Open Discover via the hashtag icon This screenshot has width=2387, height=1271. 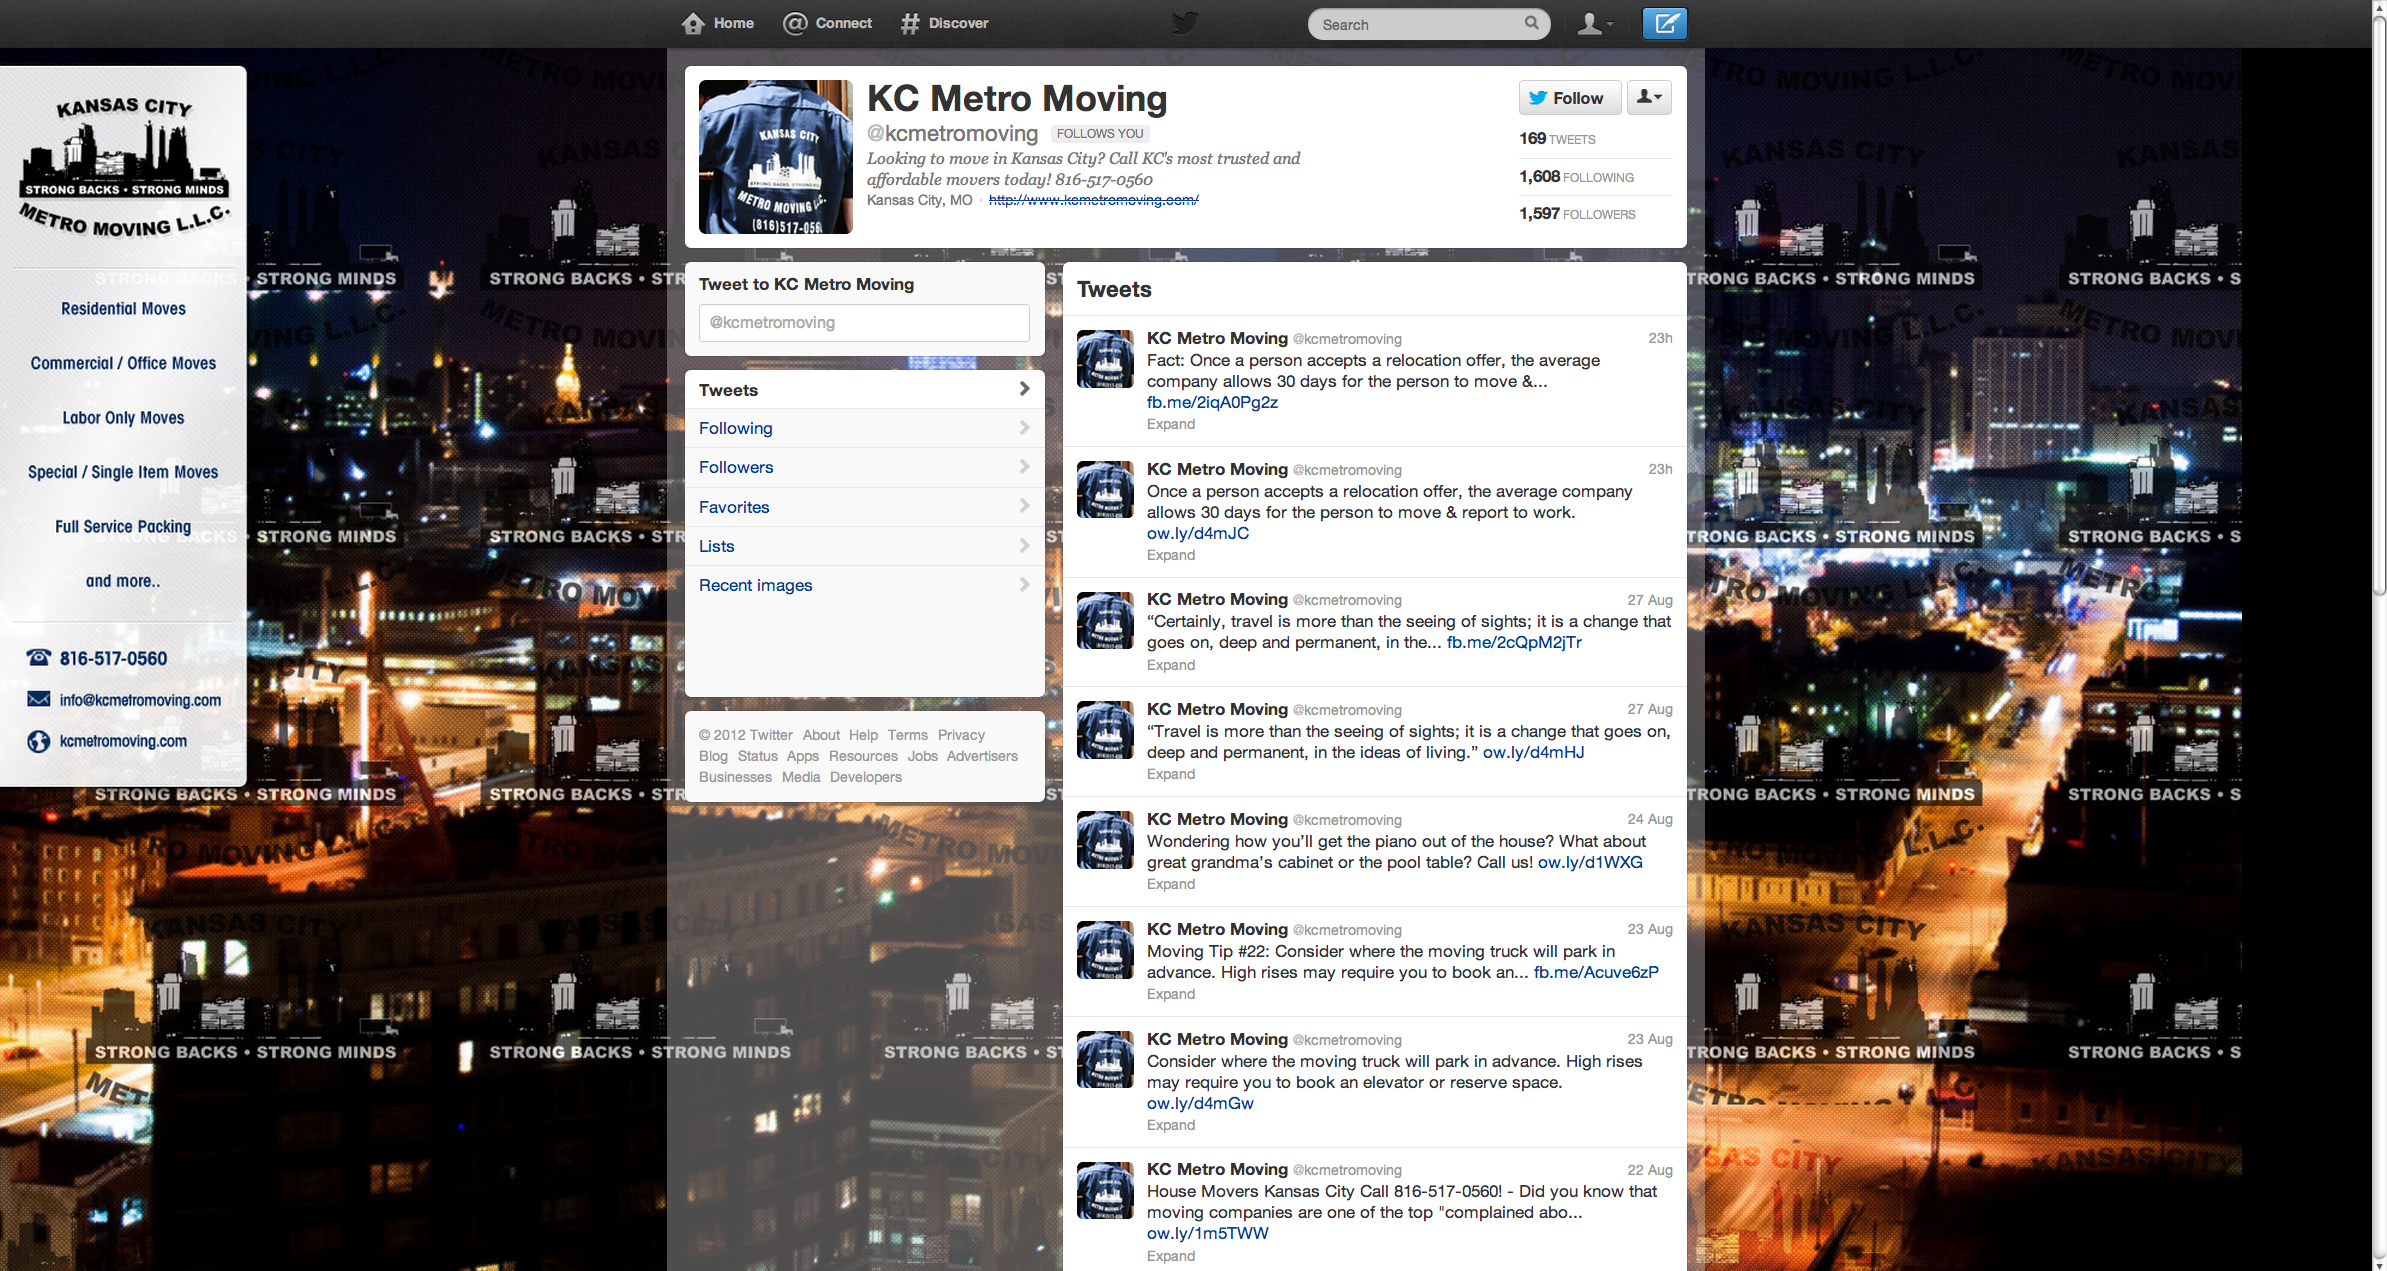(x=909, y=23)
